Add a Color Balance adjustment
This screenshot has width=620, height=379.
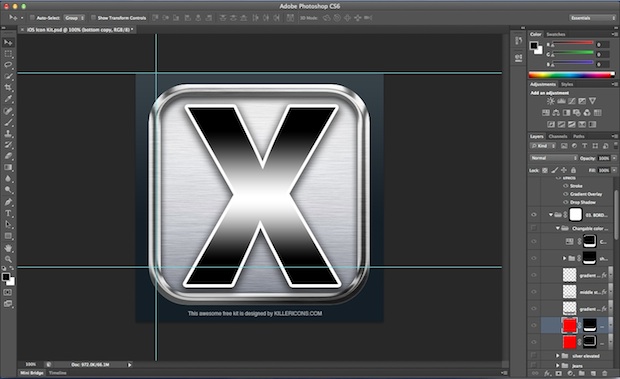(556, 113)
